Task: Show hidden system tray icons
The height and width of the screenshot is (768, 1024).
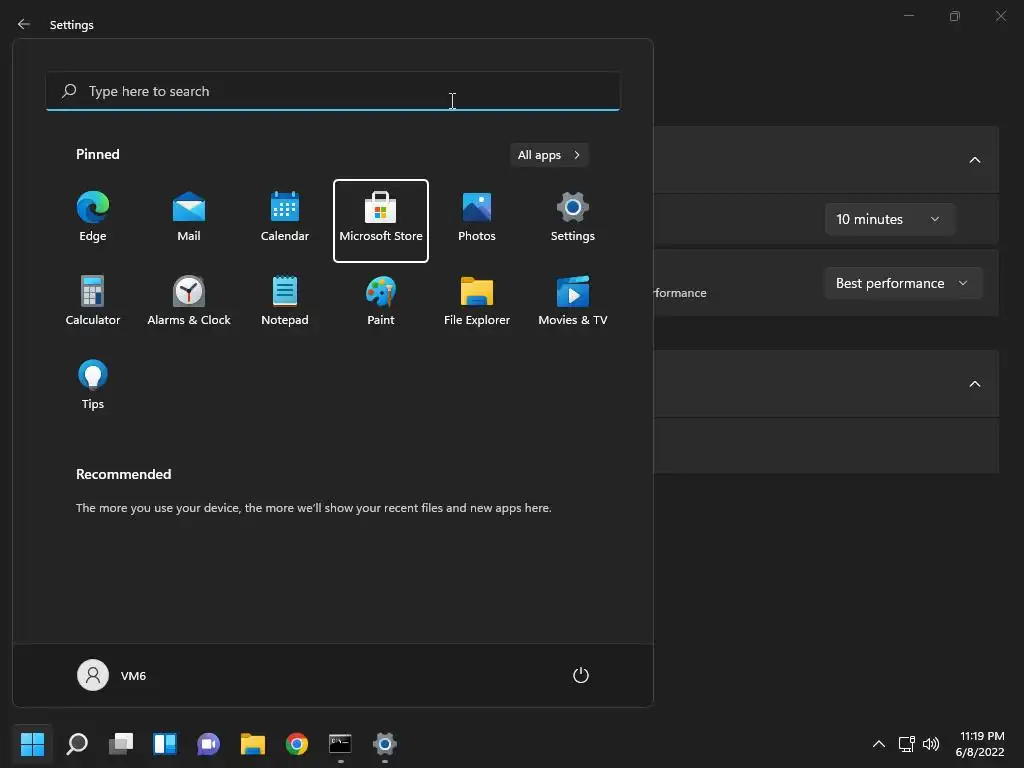Action: pyautogui.click(x=879, y=744)
